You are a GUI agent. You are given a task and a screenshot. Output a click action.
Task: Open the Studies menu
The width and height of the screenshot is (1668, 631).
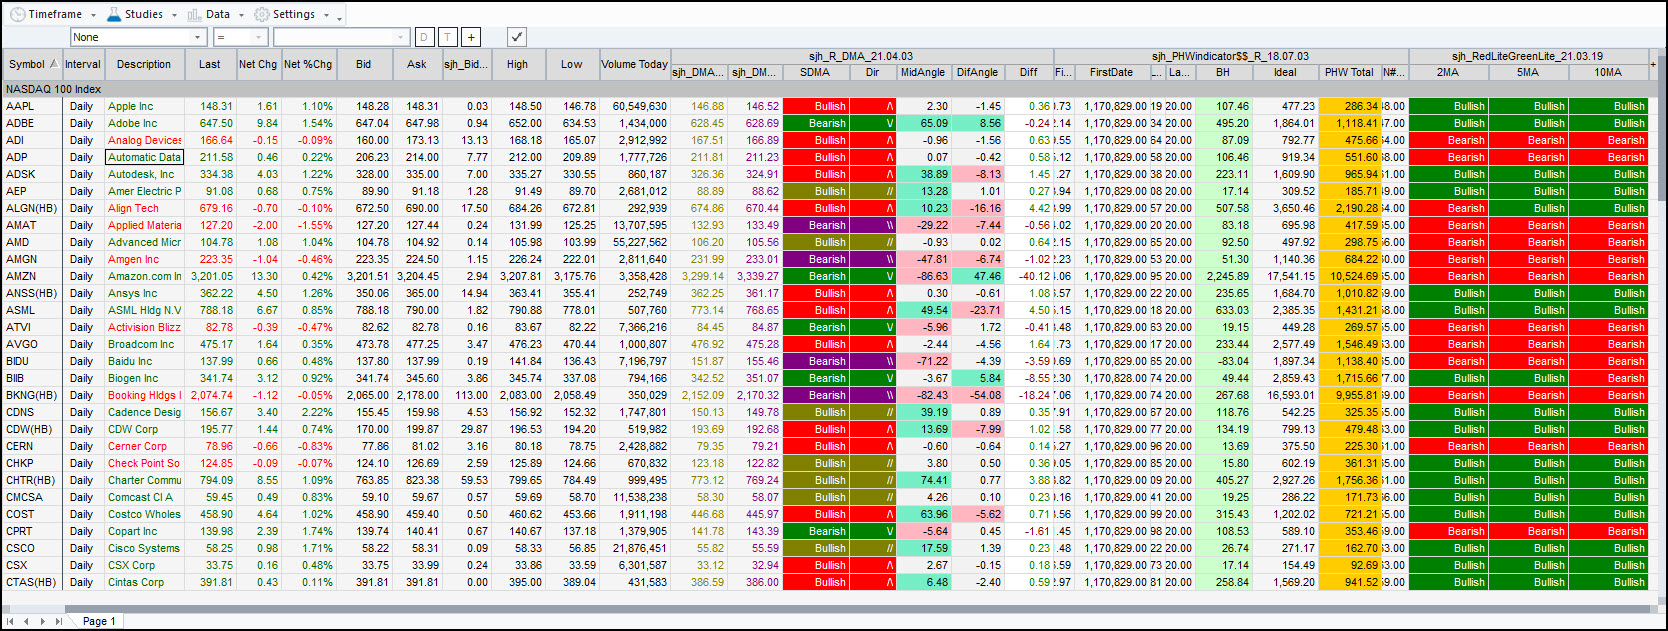coord(142,14)
